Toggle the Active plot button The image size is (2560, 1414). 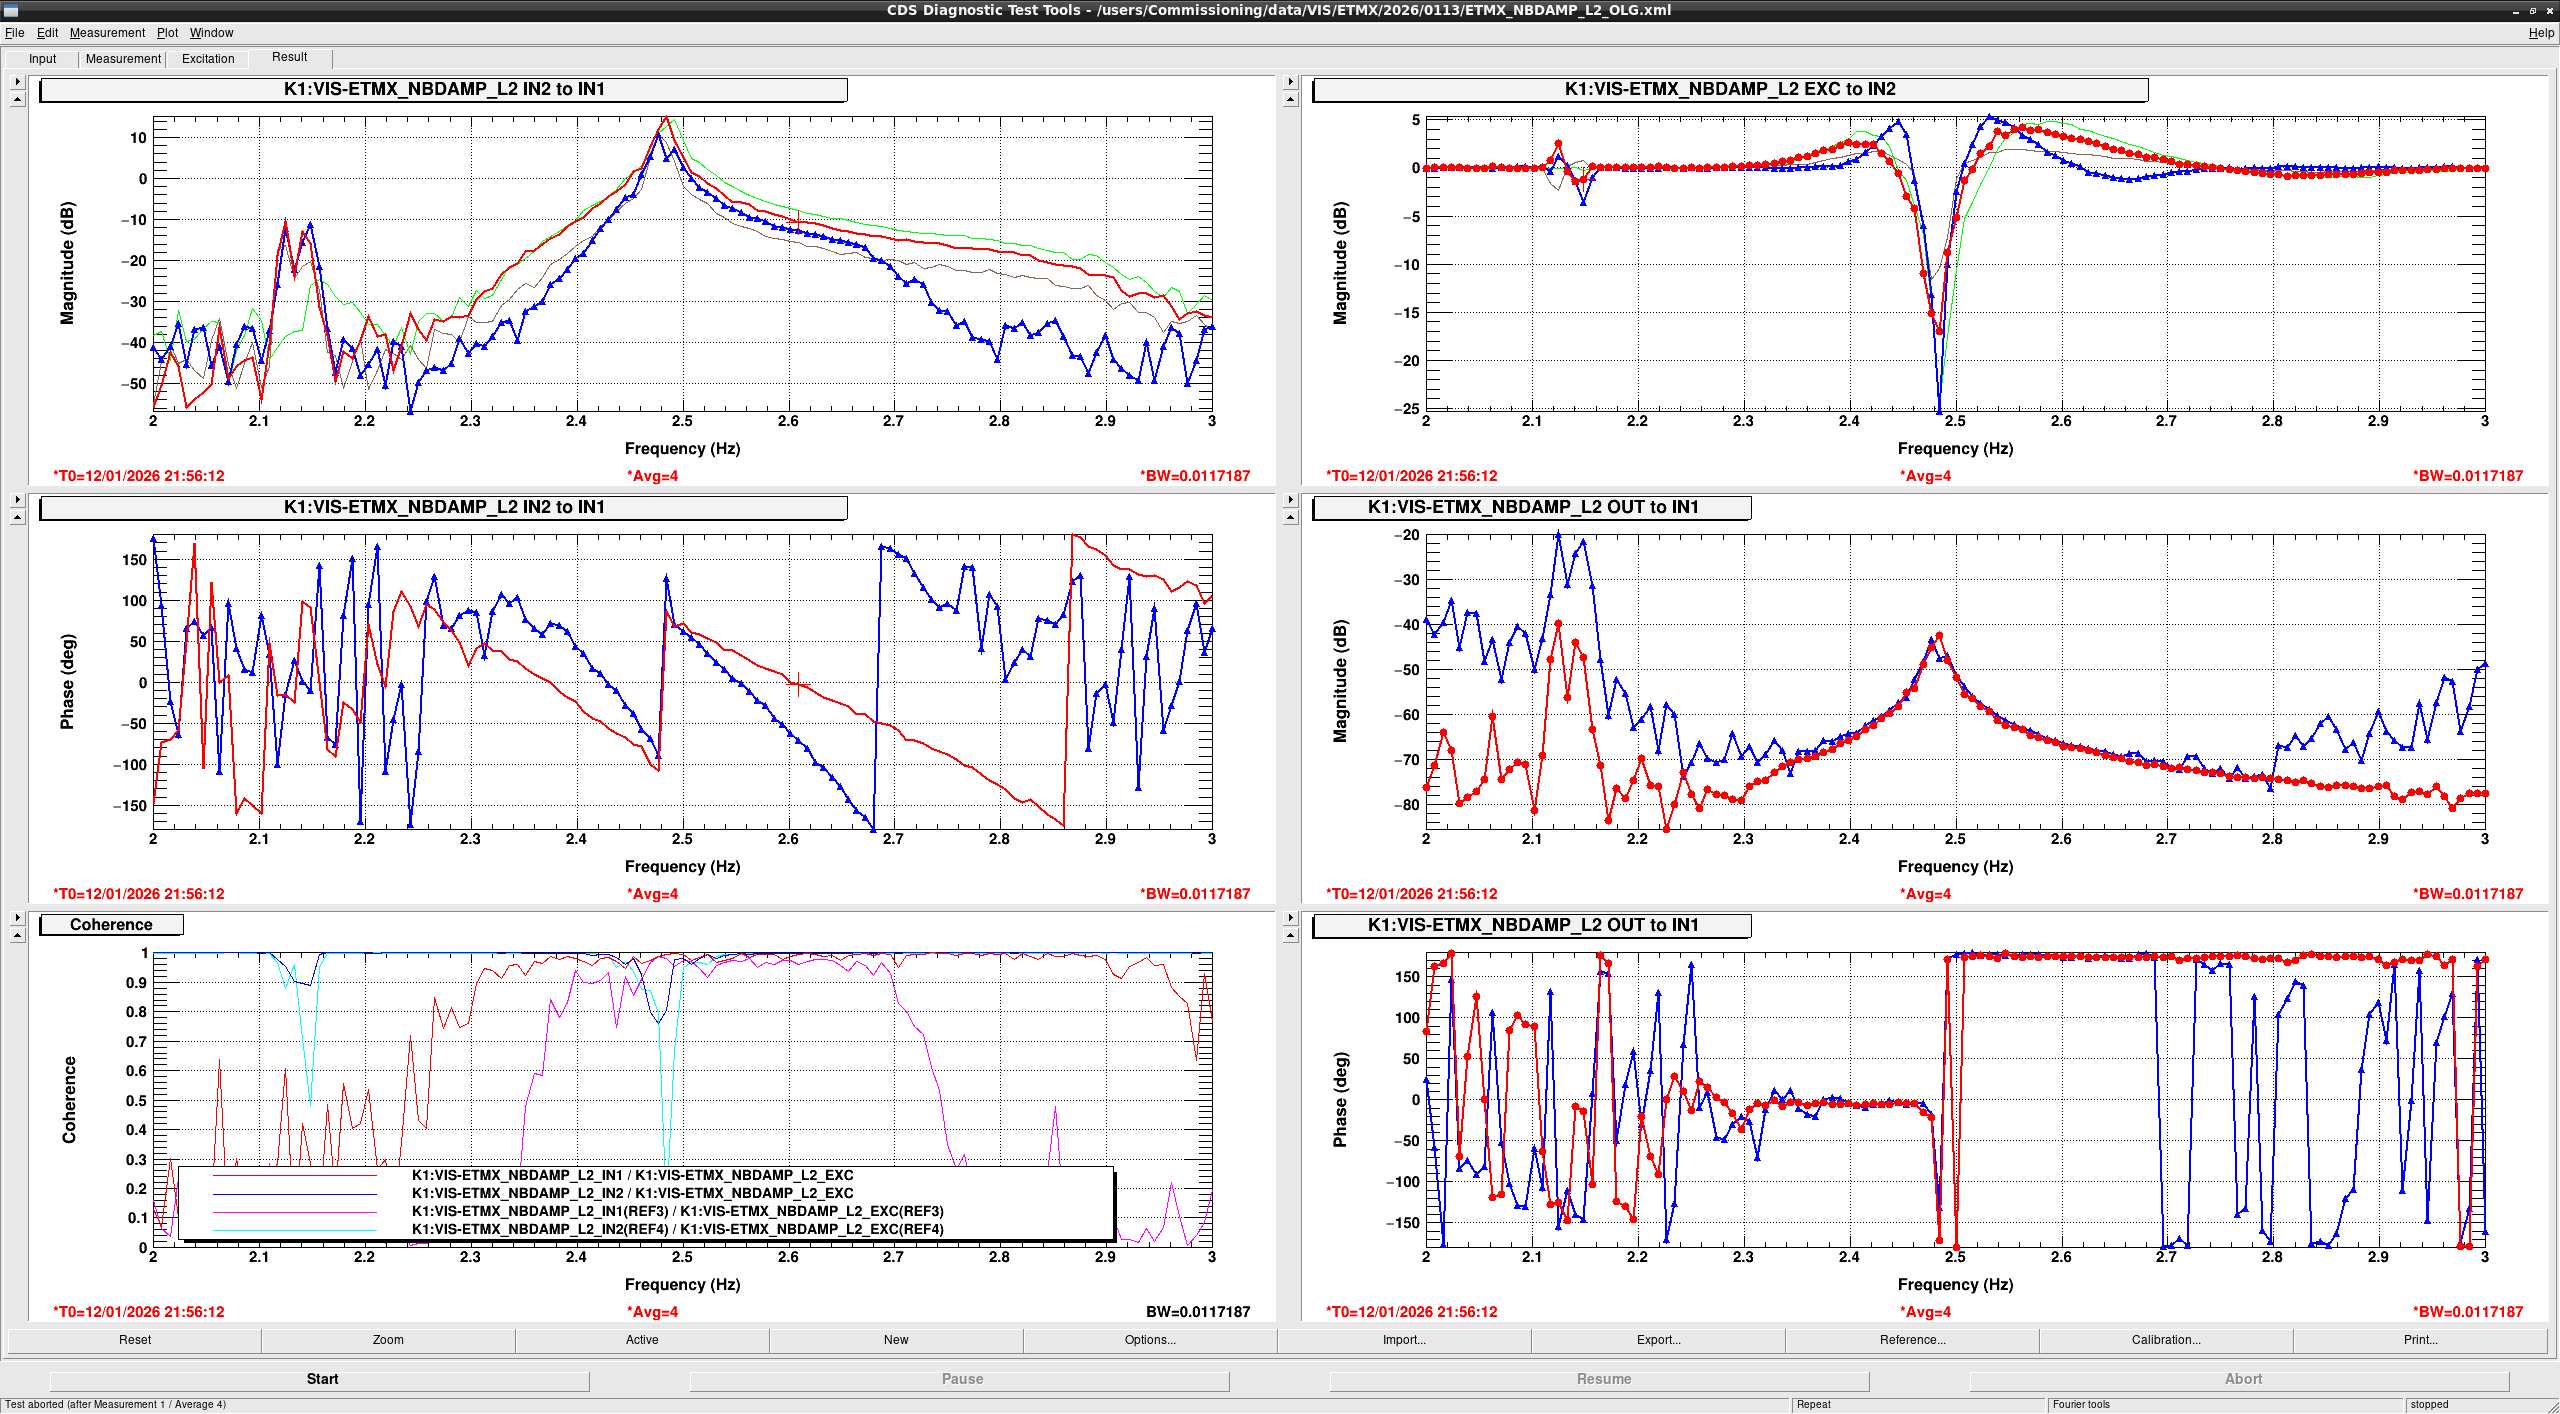coord(642,1340)
